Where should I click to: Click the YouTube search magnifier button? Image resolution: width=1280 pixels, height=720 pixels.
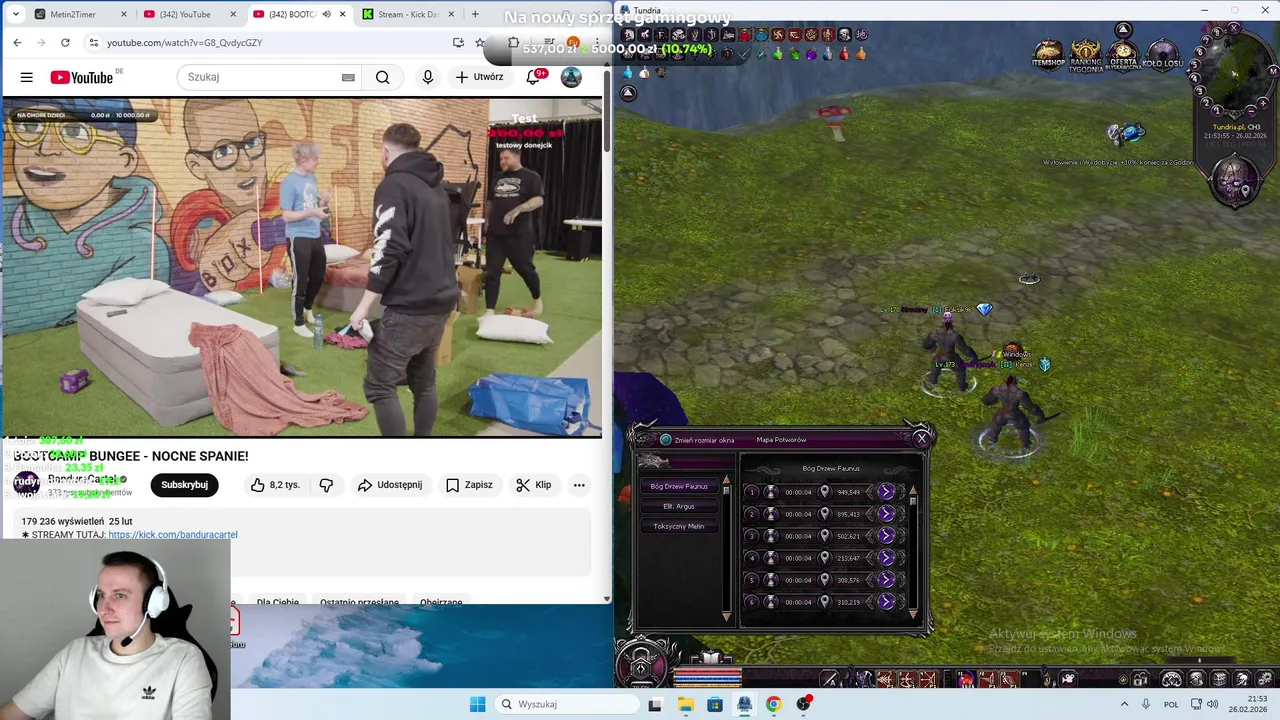click(x=382, y=77)
